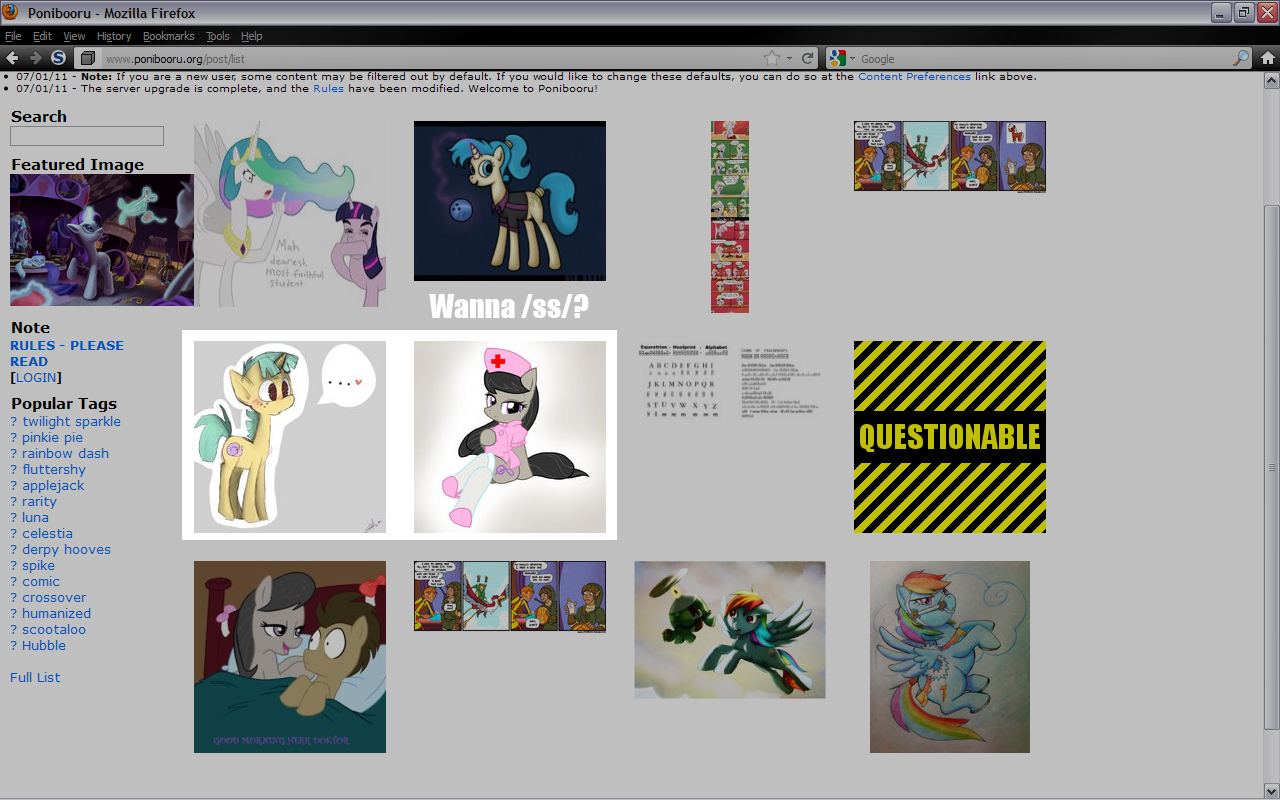This screenshot has width=1280, height=800.
Task: Click the question mark beside Hubble
Action: tap(14, 645)
